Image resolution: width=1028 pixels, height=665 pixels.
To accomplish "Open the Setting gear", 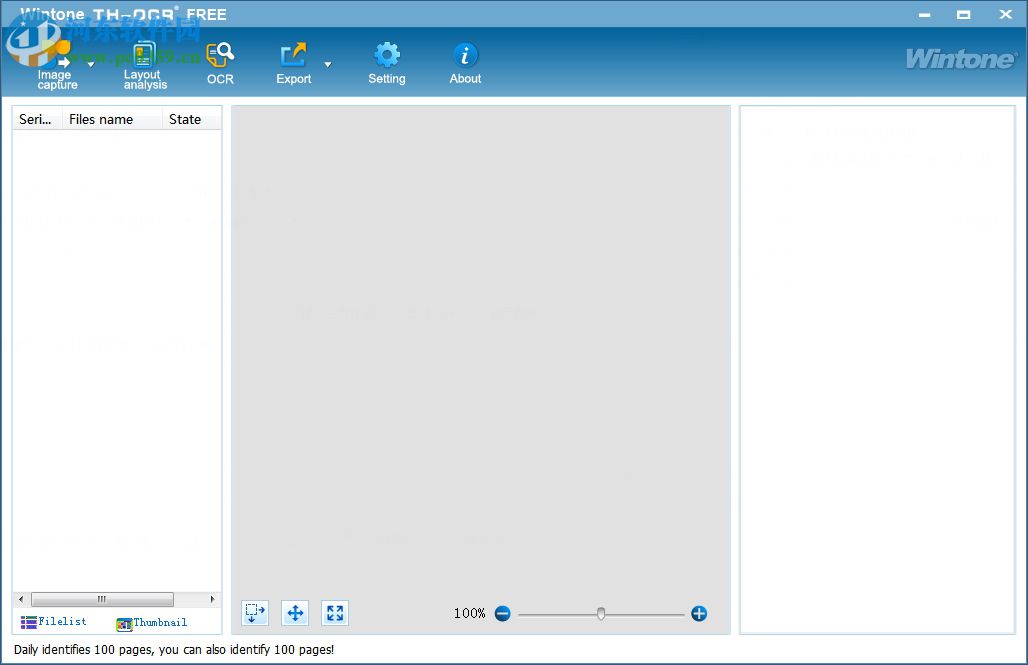I will coord(387,64).
